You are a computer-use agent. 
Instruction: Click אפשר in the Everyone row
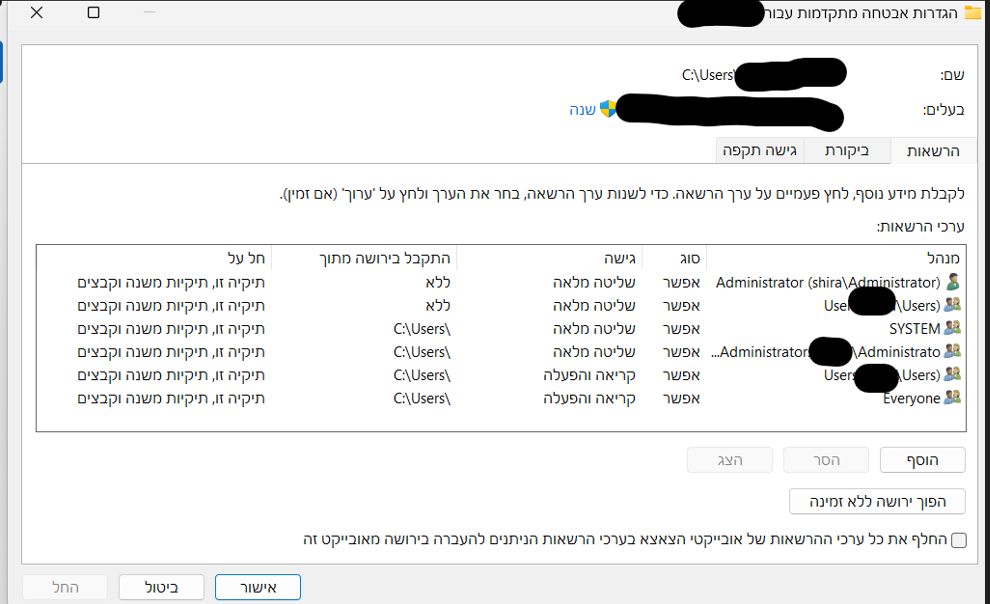(681, 398)
